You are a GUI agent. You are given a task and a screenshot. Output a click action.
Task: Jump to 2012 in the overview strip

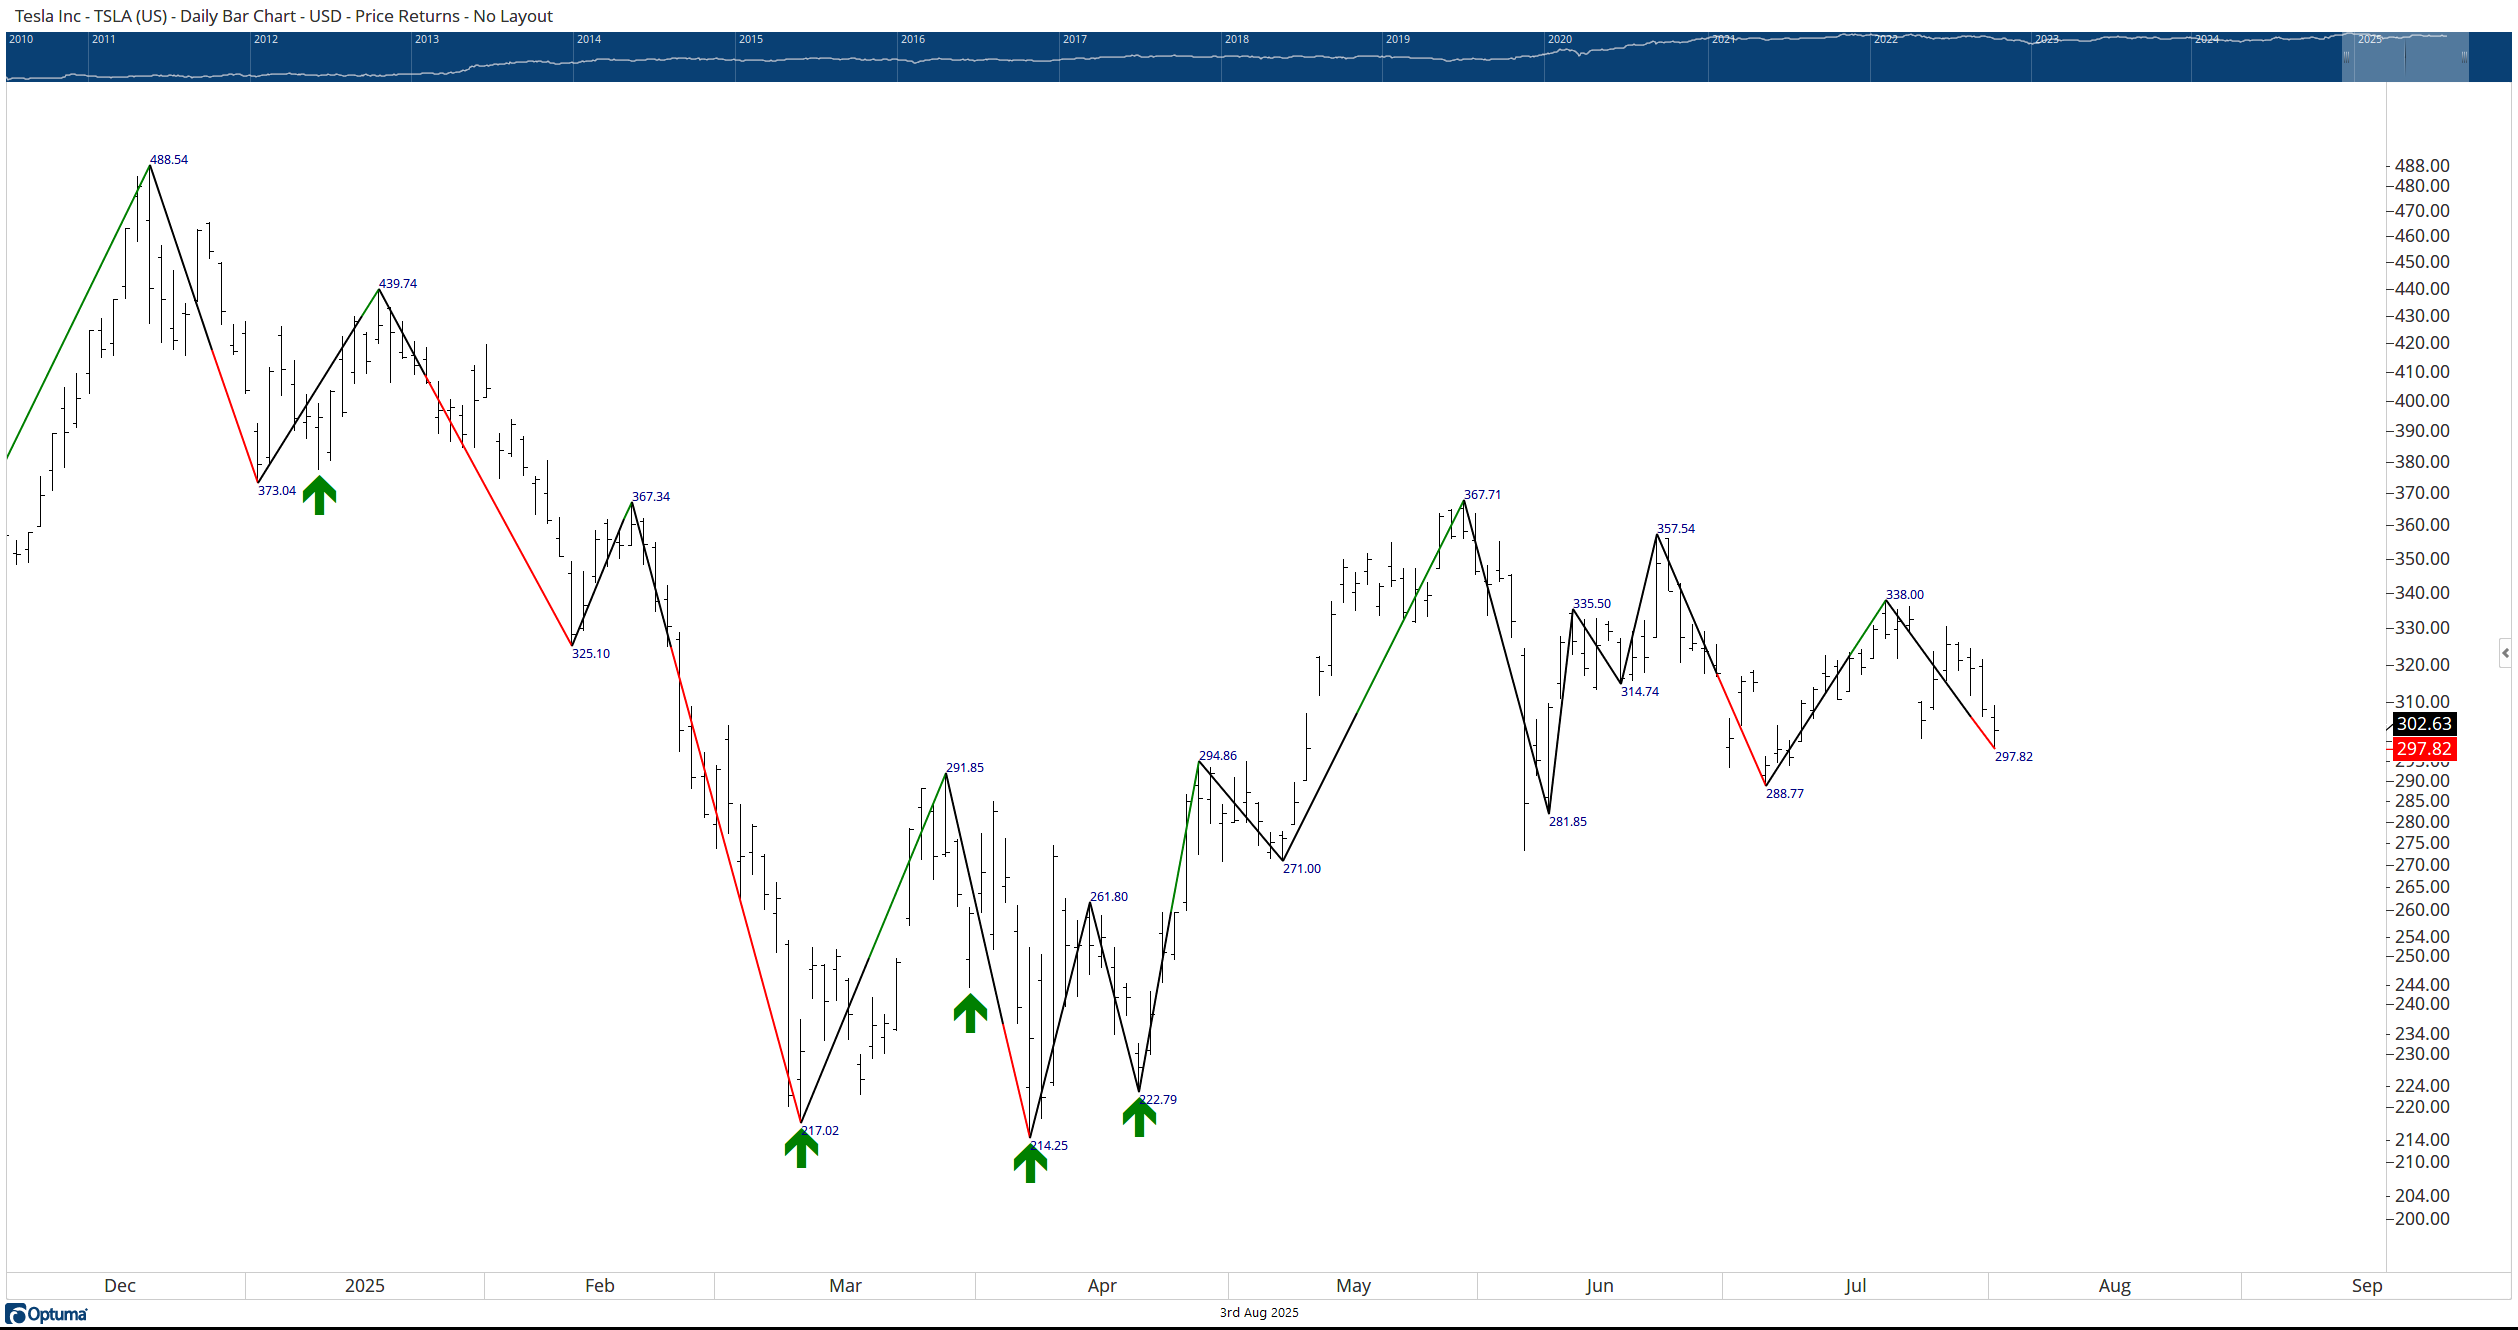tap(266, 39)
